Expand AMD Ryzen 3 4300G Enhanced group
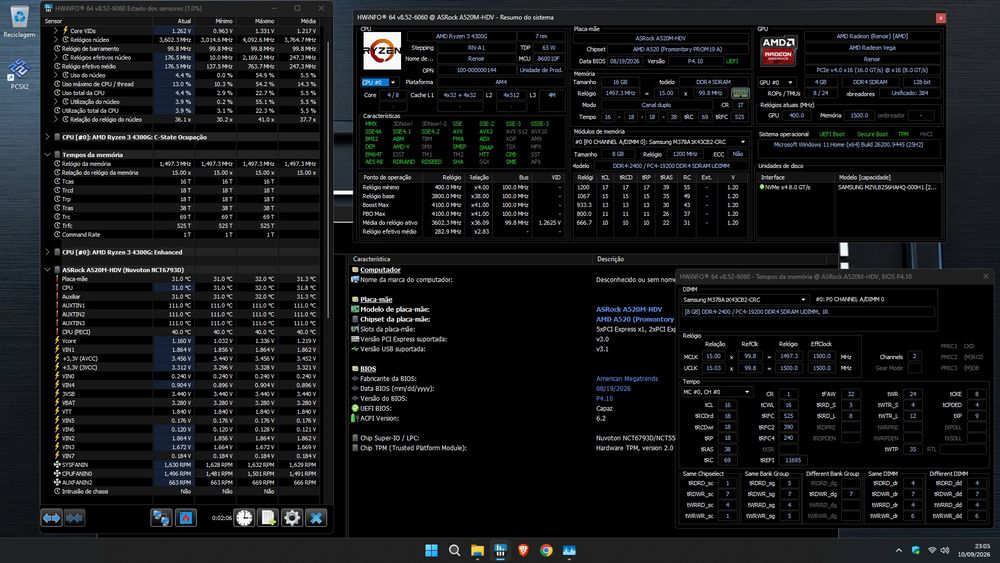The width and height of the screenshot is (1000, 563). (47, 252)
